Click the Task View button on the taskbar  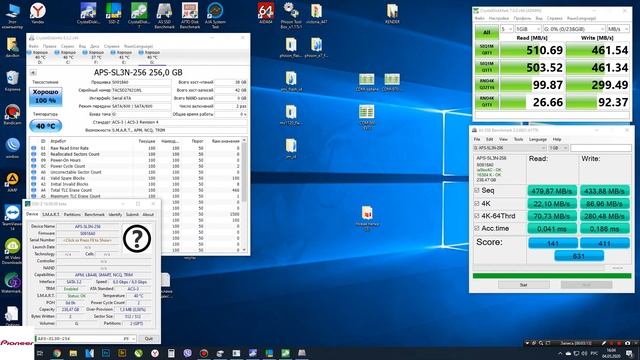(x=40, y=353)
